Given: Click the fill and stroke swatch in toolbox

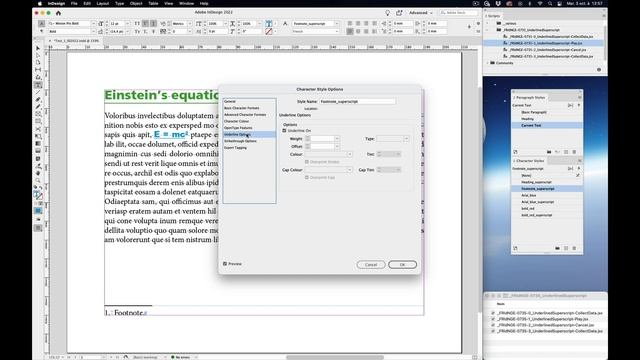Looking at the screenshot, I should coord(38,195).
